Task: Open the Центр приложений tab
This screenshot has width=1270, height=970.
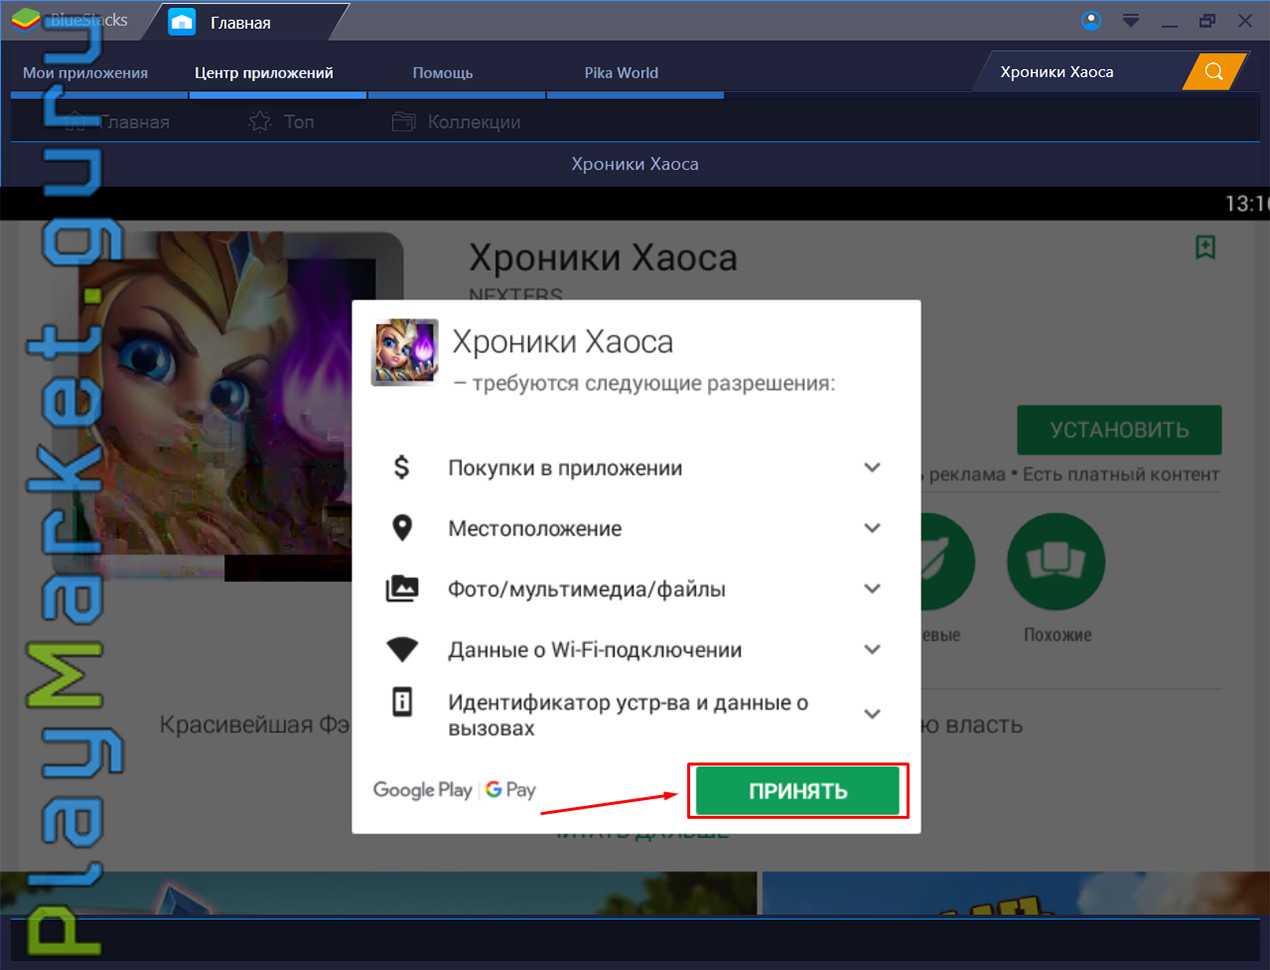Action: point(264,73)
